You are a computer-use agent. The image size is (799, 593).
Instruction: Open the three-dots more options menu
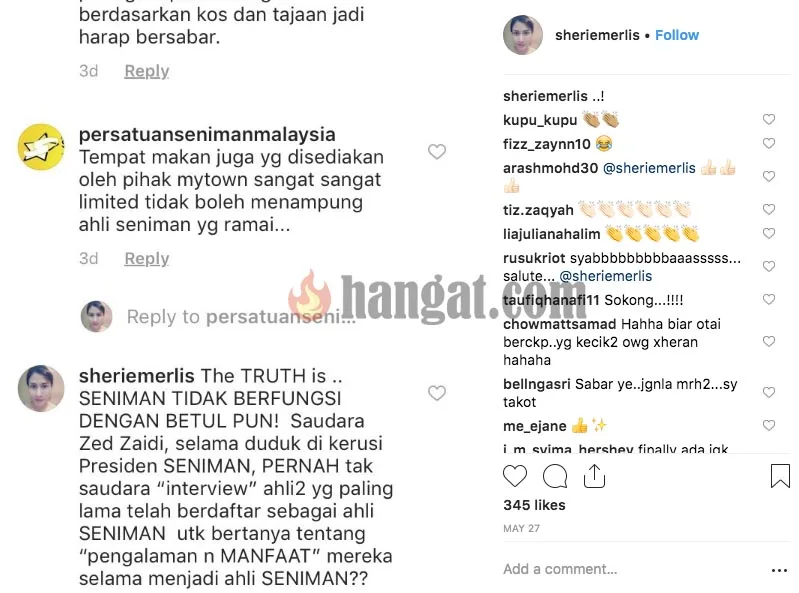[x=780, y=571]
